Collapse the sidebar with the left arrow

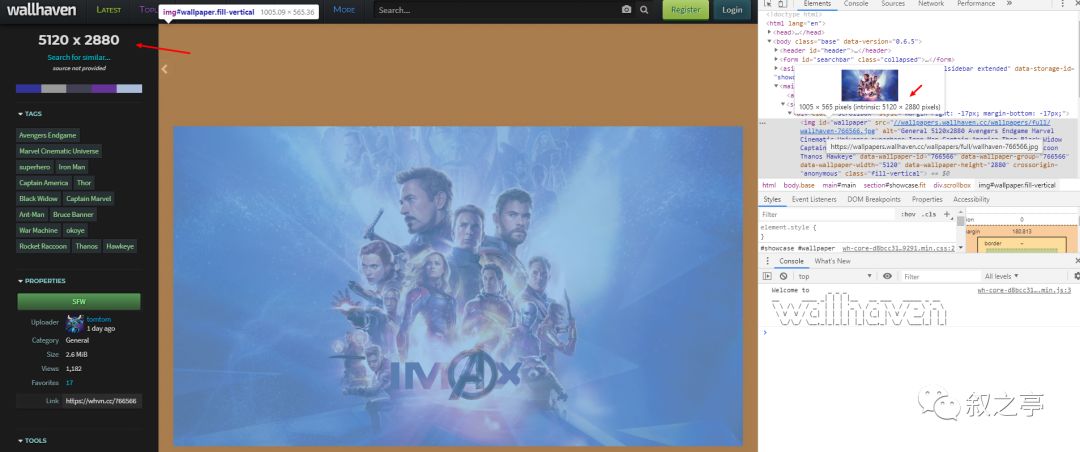tap(164, 69)
